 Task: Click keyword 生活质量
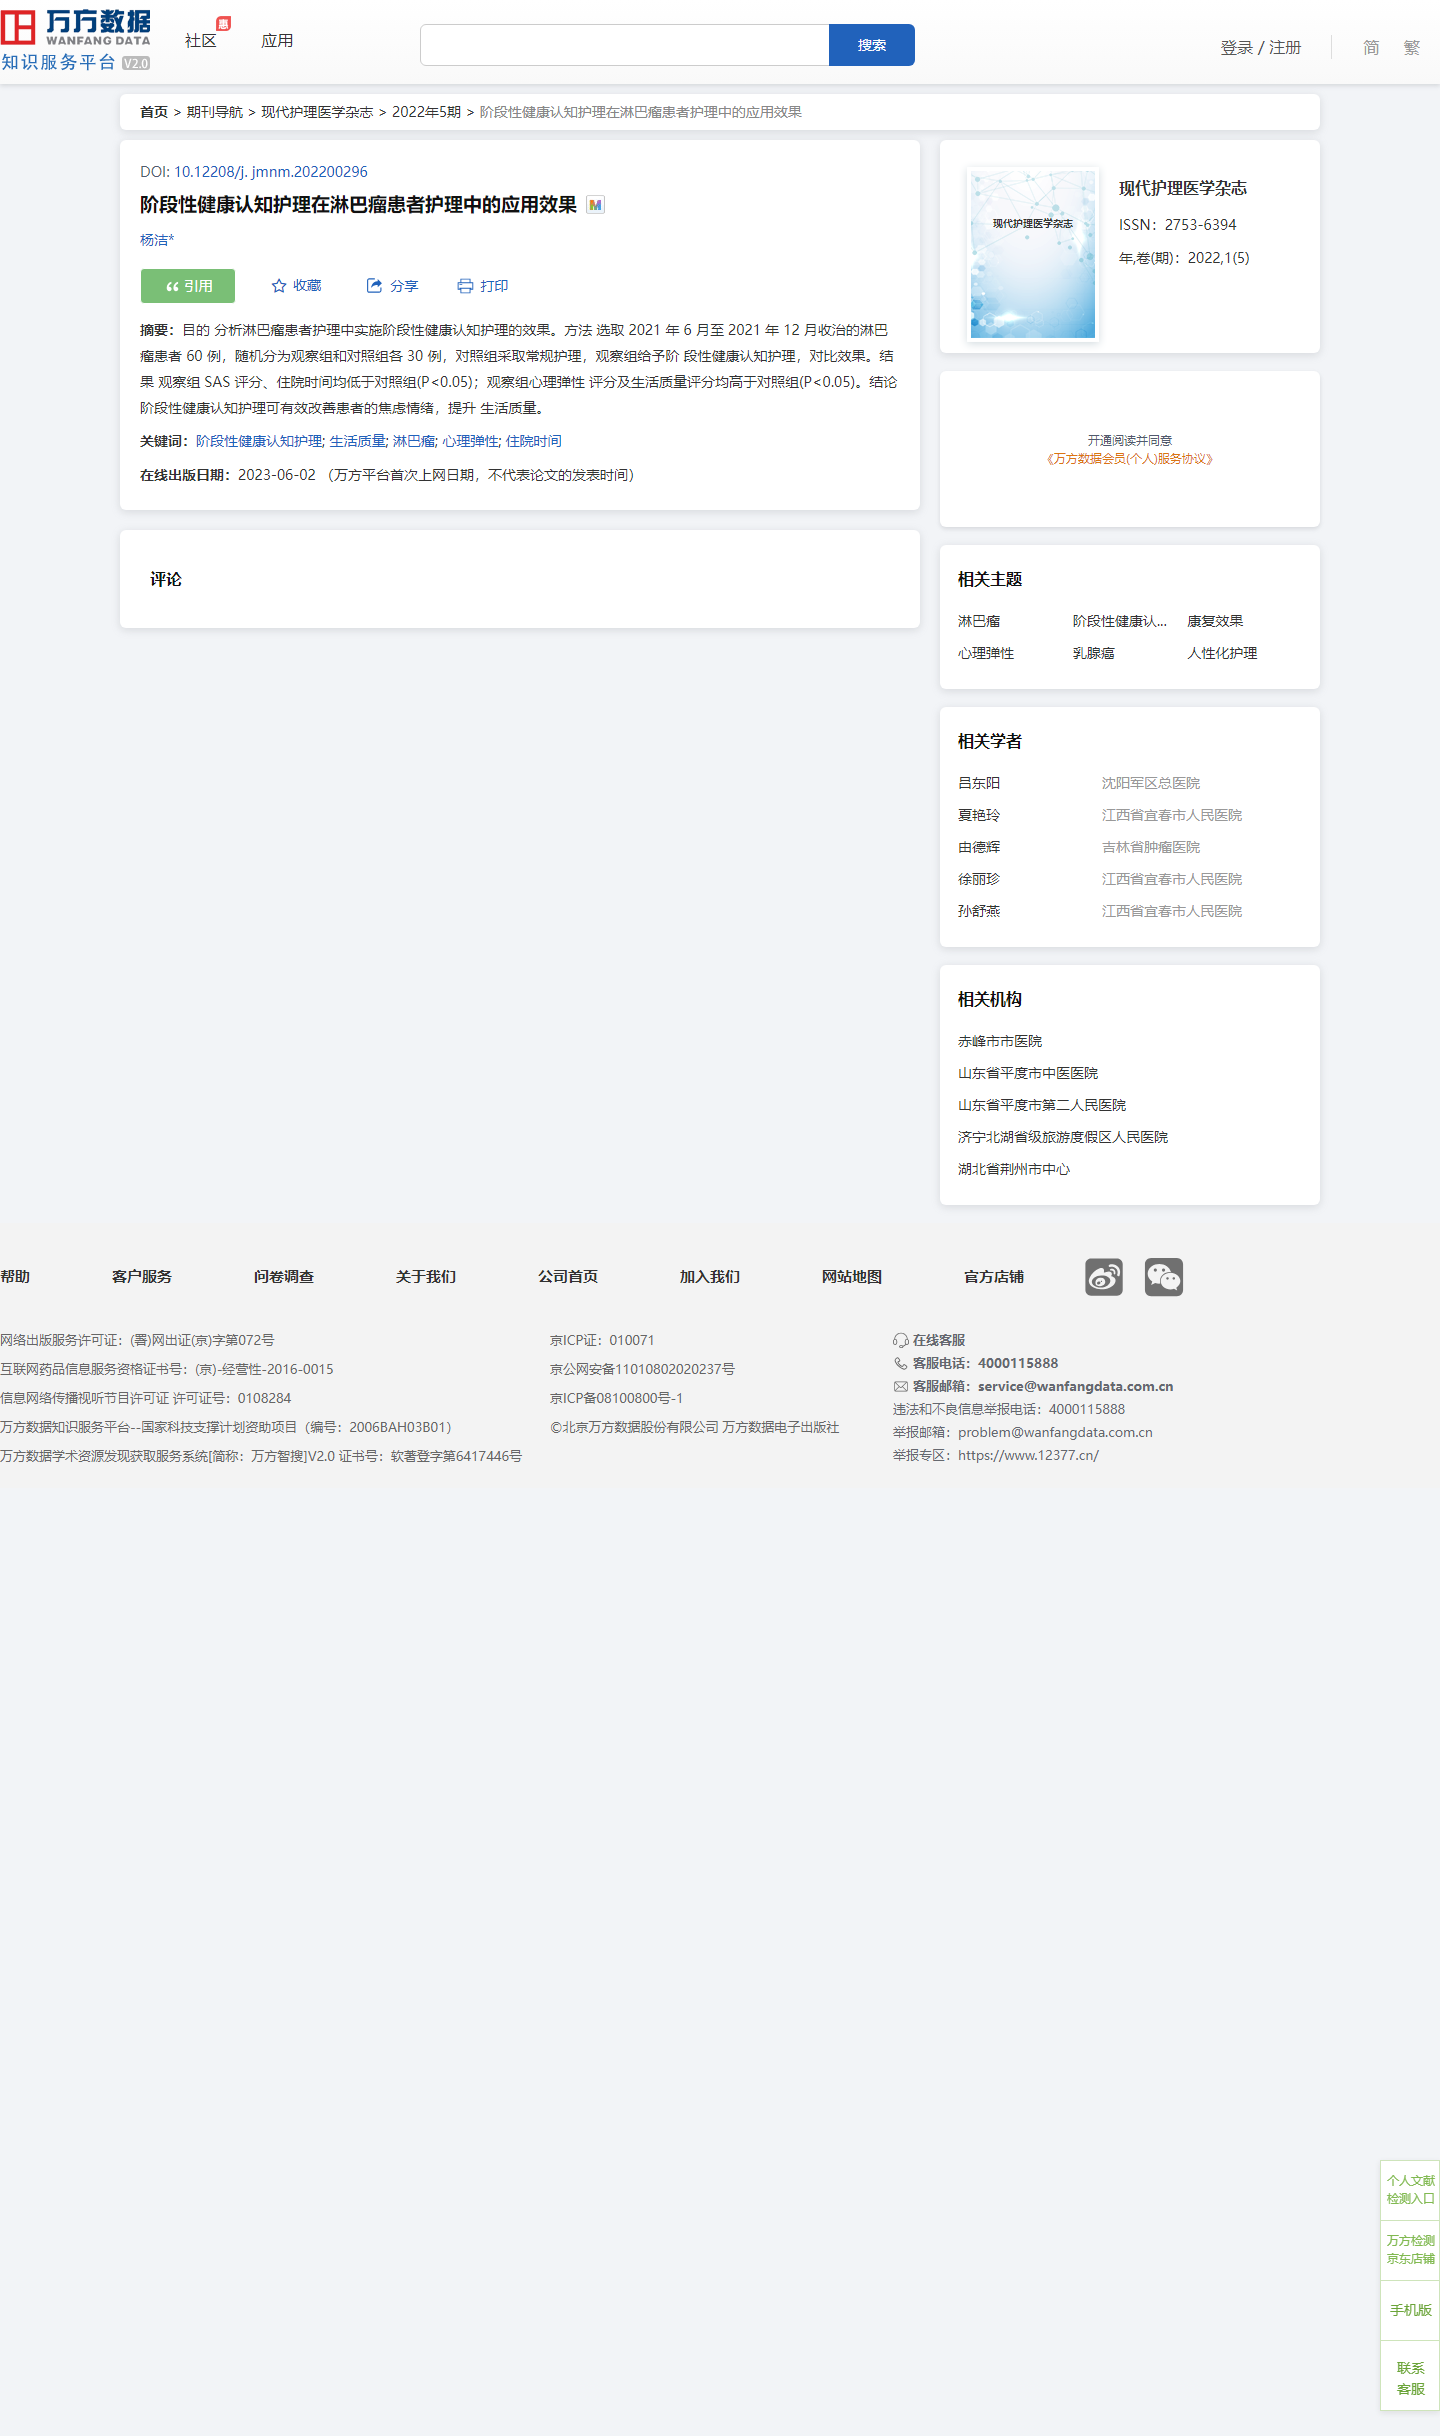coord(357,441)
